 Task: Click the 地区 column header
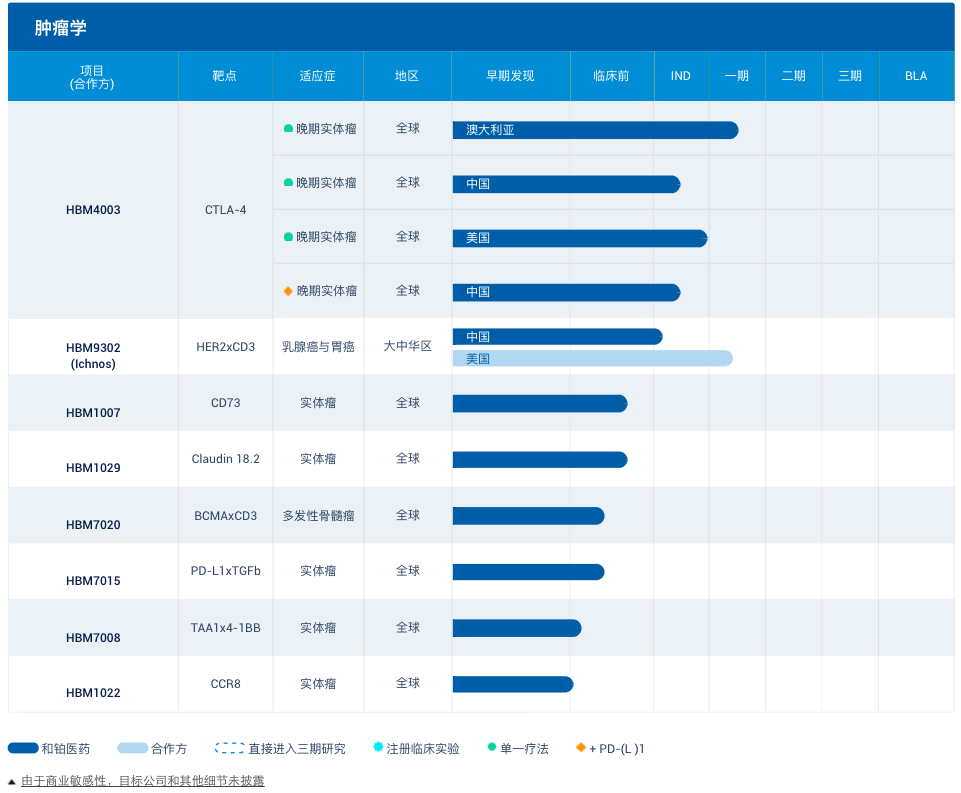pyautogui.click(x=407, y=76)
